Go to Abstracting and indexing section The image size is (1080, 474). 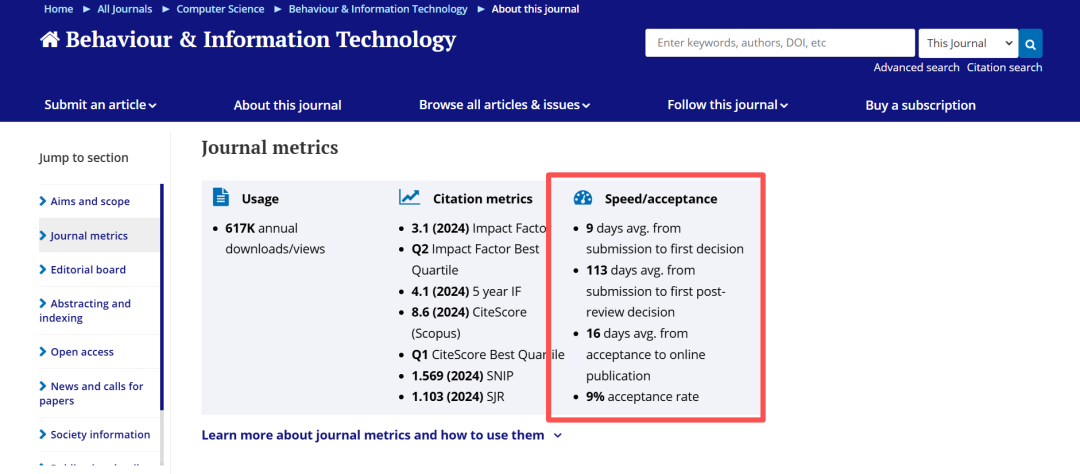pyautogui.click(x=90, y=310)
